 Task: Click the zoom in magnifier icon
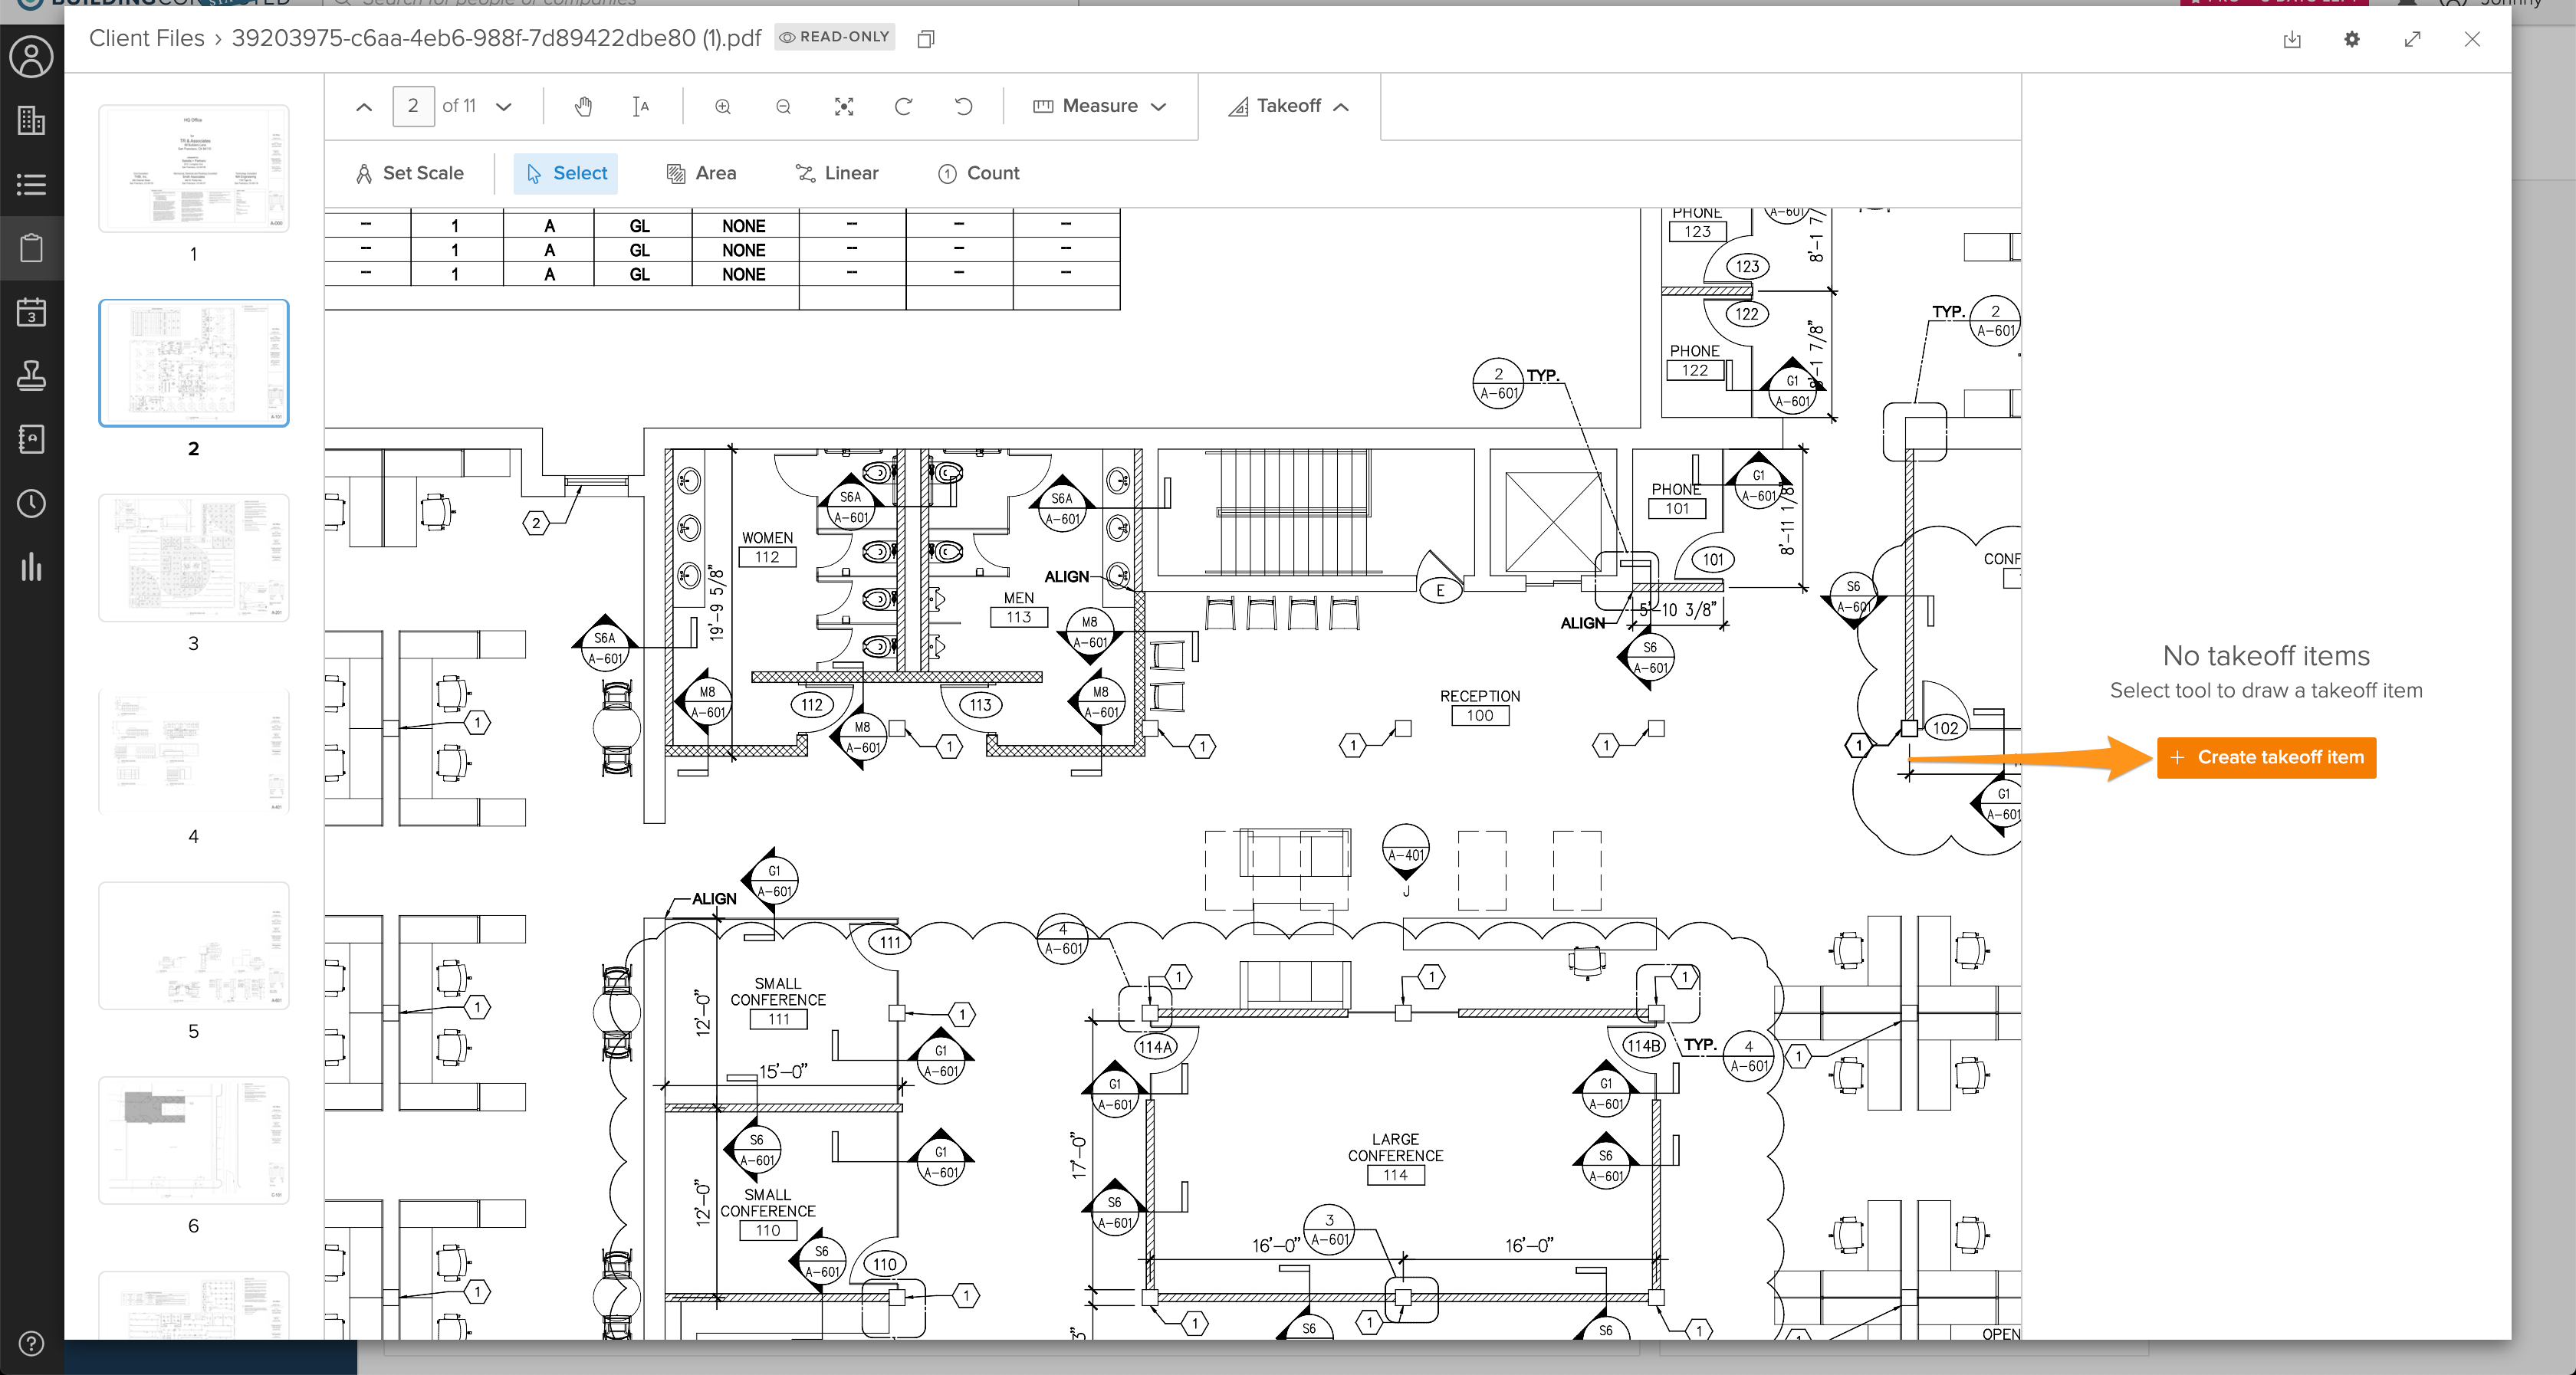(x=723, y=106)
